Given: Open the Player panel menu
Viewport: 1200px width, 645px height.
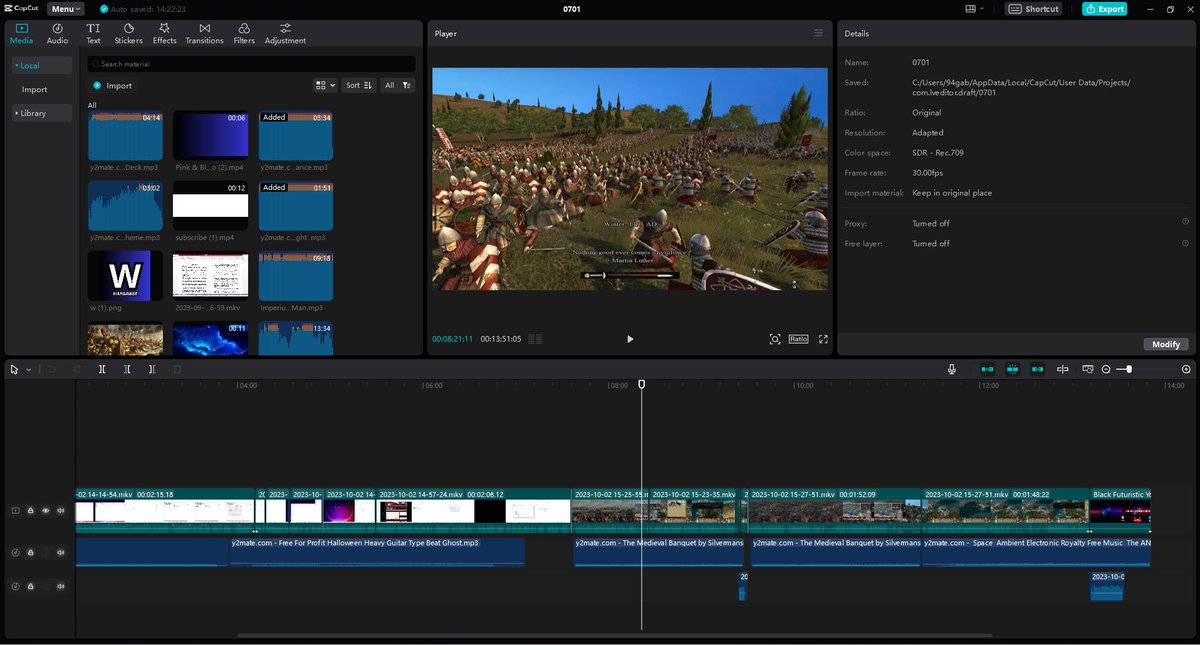Looking at the screenshot, I should click(x=818, y=33).
